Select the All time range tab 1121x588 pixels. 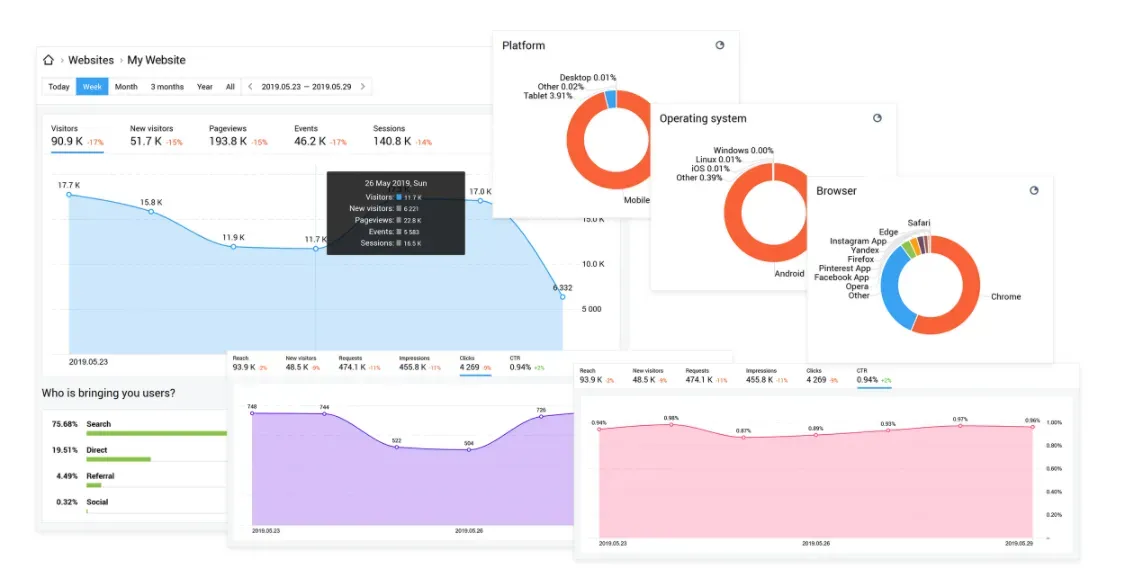tap(230, 86)
